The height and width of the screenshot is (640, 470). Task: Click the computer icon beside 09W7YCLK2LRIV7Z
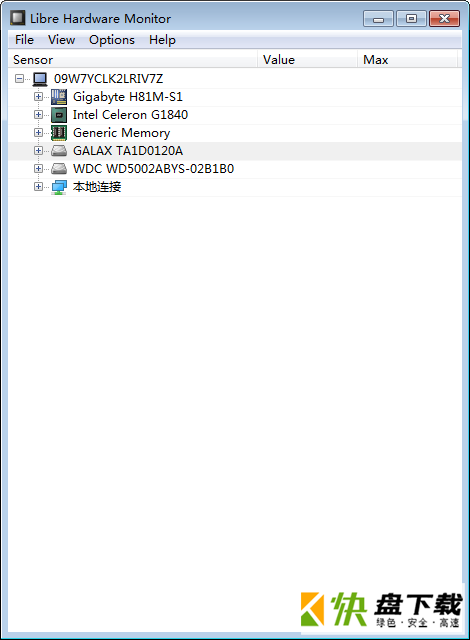click(x=40, y=79)
